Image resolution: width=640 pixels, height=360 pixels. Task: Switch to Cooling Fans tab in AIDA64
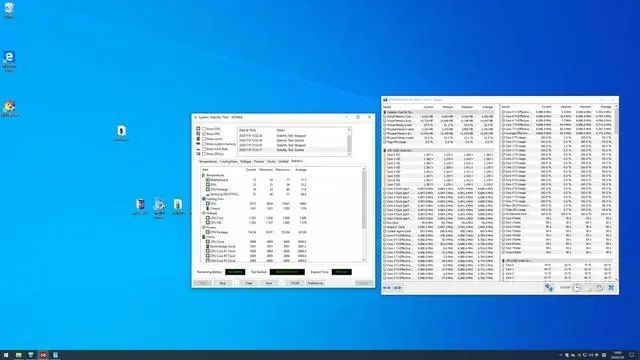tap(229, 162)
